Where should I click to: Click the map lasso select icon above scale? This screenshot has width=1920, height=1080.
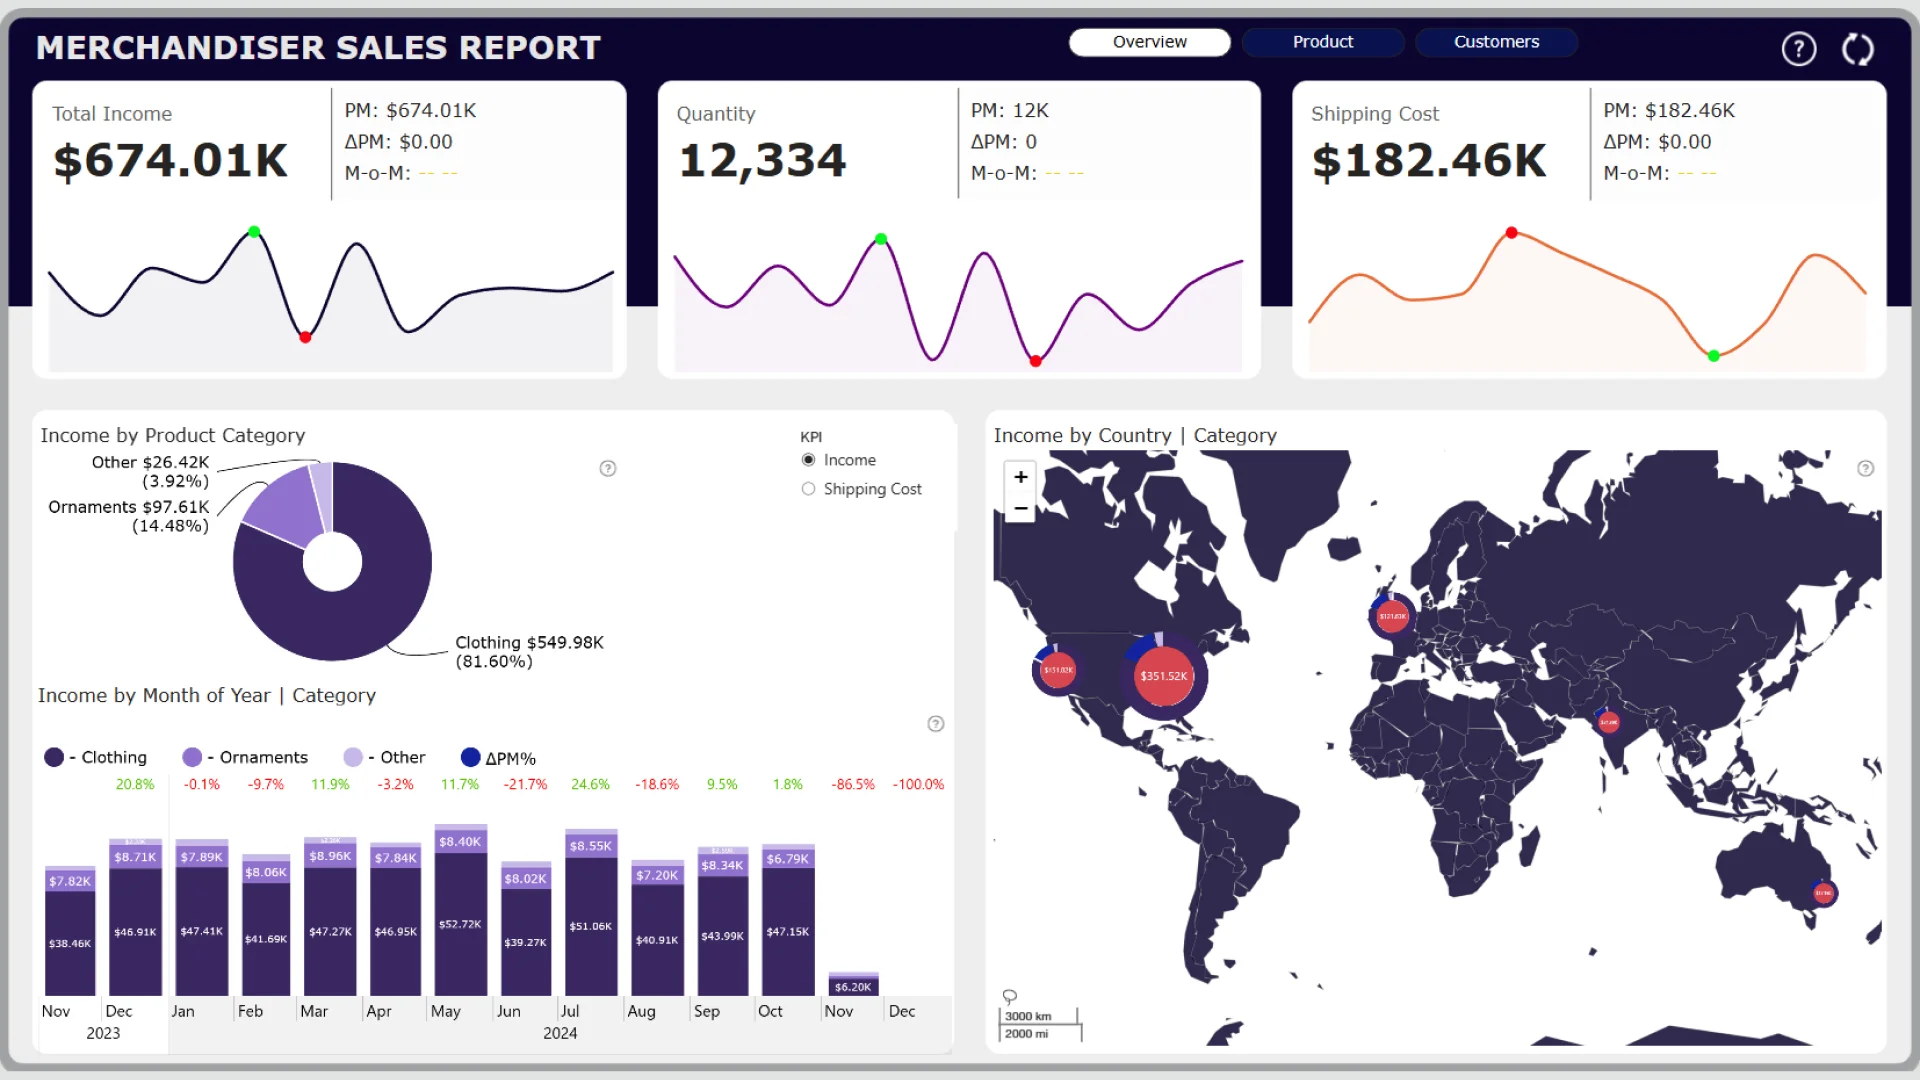coord(1010,996)
